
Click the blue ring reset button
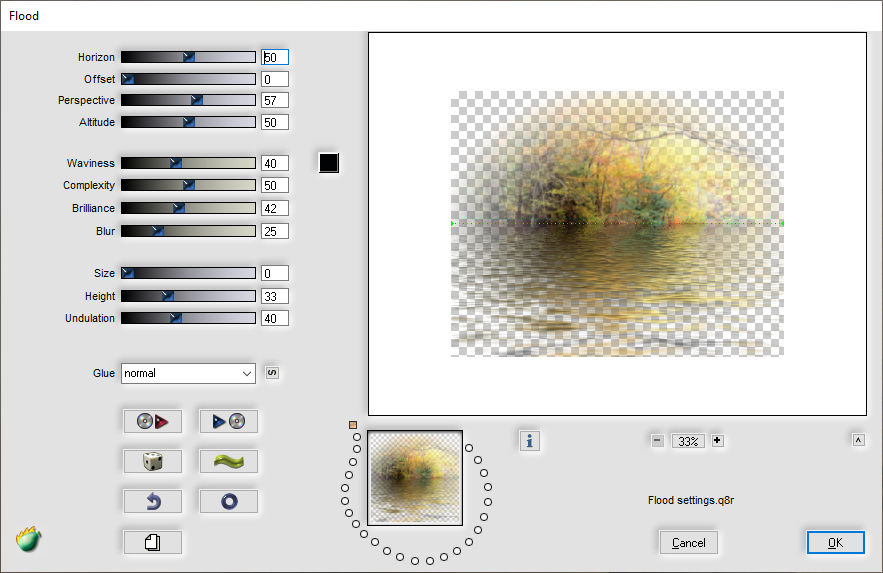[229, 502]
